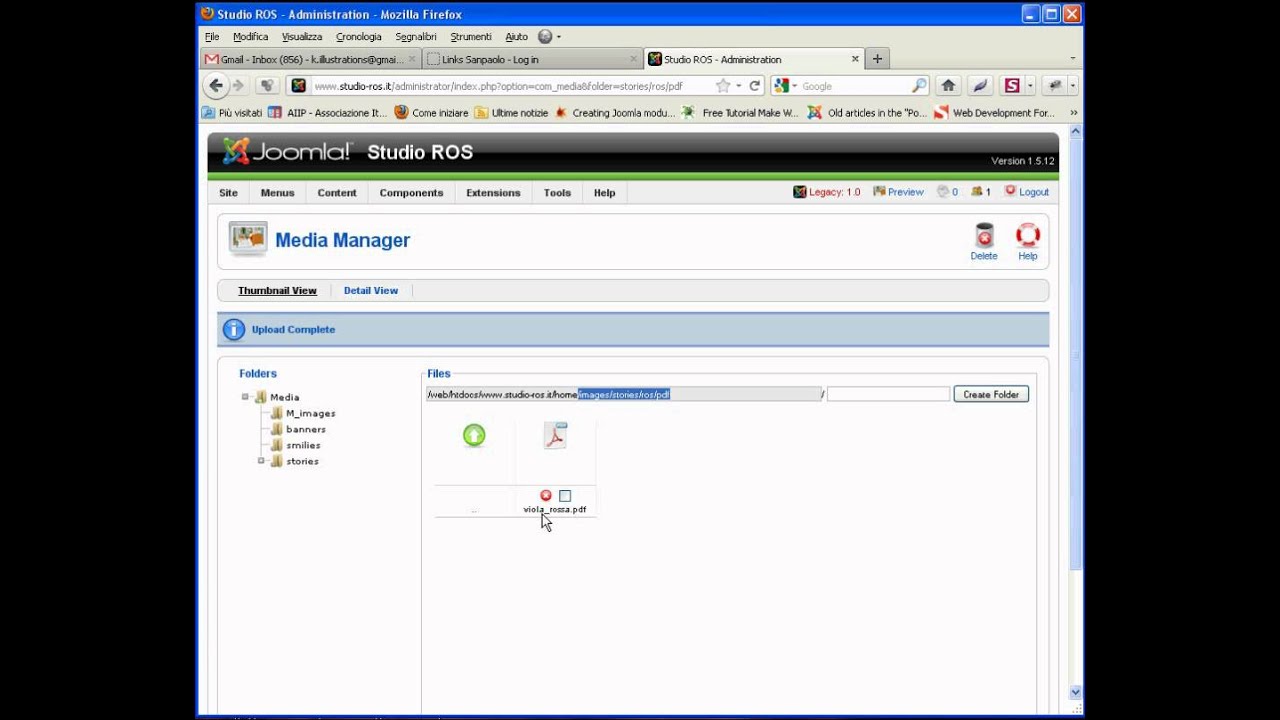Collapse the Media folder tree root
Viewport: 1280px width, 720px height.
(x=245, y=397)
